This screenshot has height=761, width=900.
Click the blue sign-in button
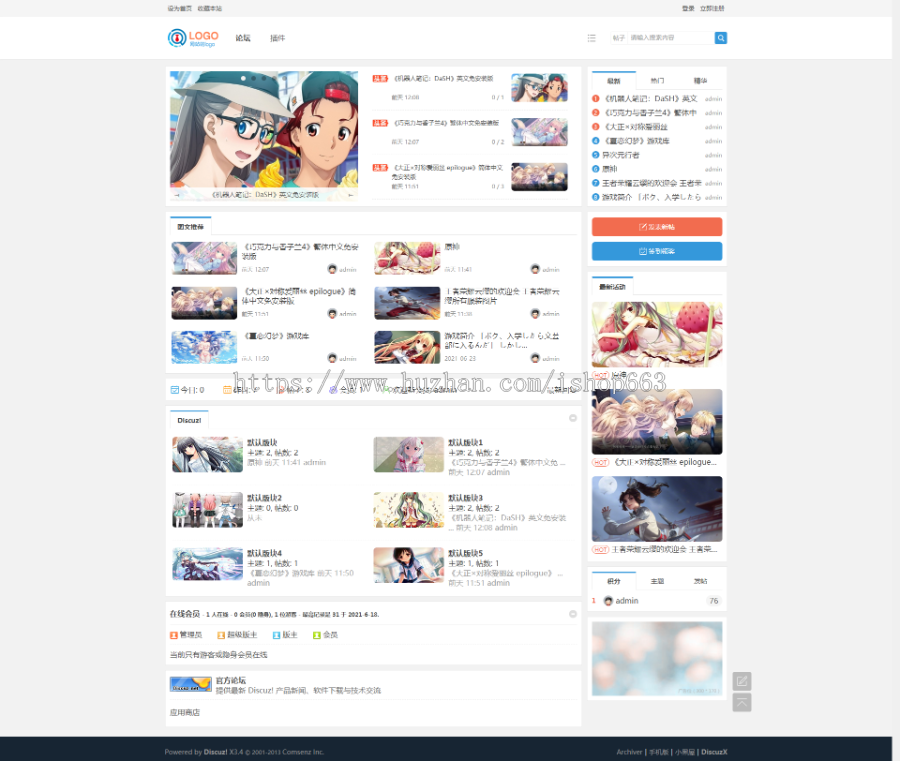pos(657,251)
